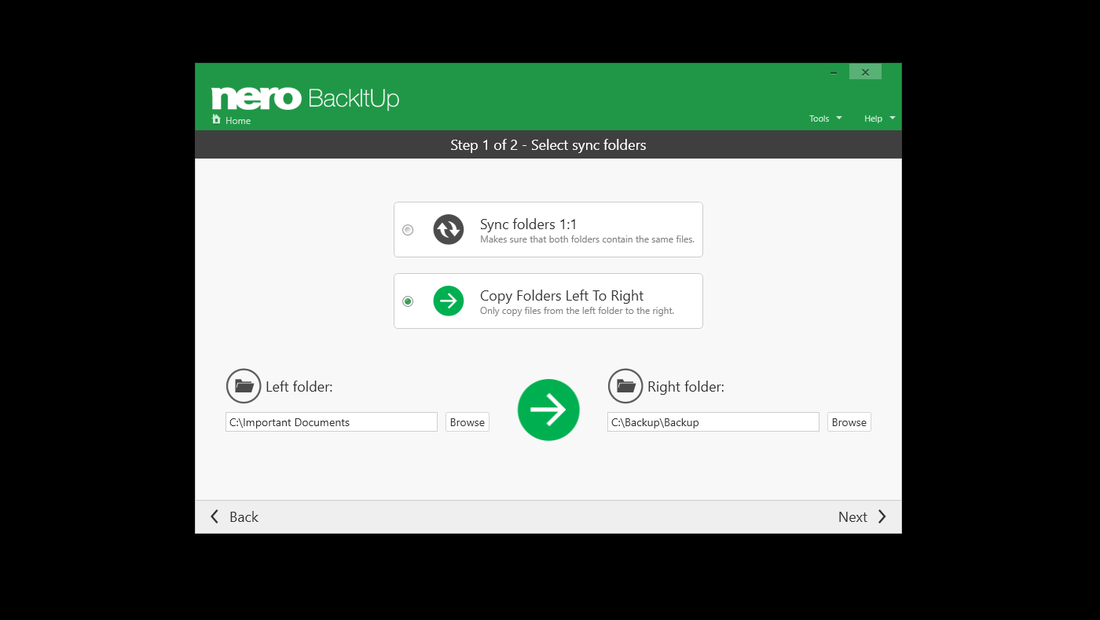The image size is (1100, 620).
Task: Click the Step 1 of 2 header bar
Action: 548,145
